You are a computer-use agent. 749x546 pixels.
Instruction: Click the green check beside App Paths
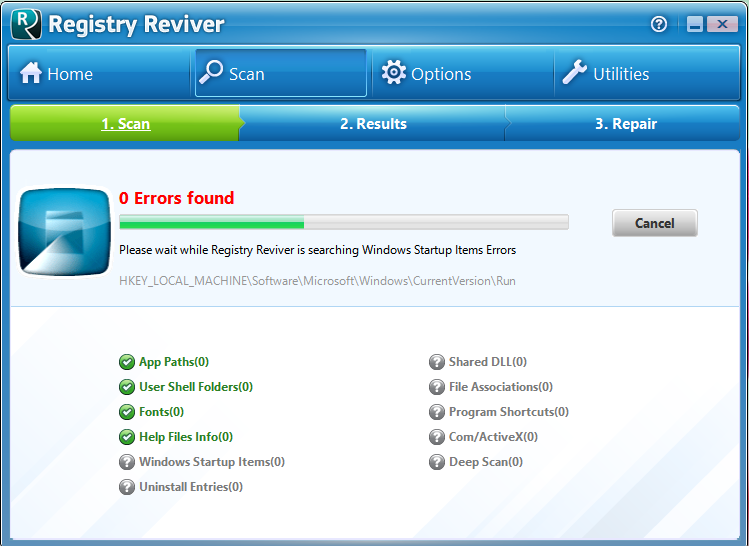click(x=127, y=362)
